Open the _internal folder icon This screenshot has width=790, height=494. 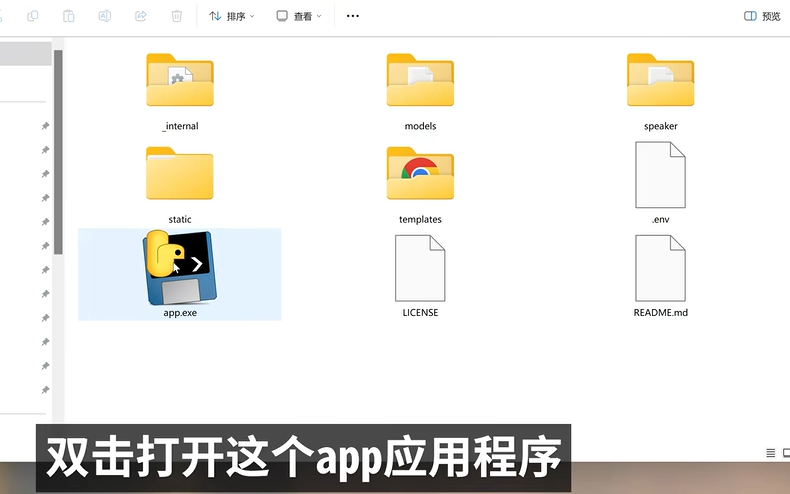[180, 80]
